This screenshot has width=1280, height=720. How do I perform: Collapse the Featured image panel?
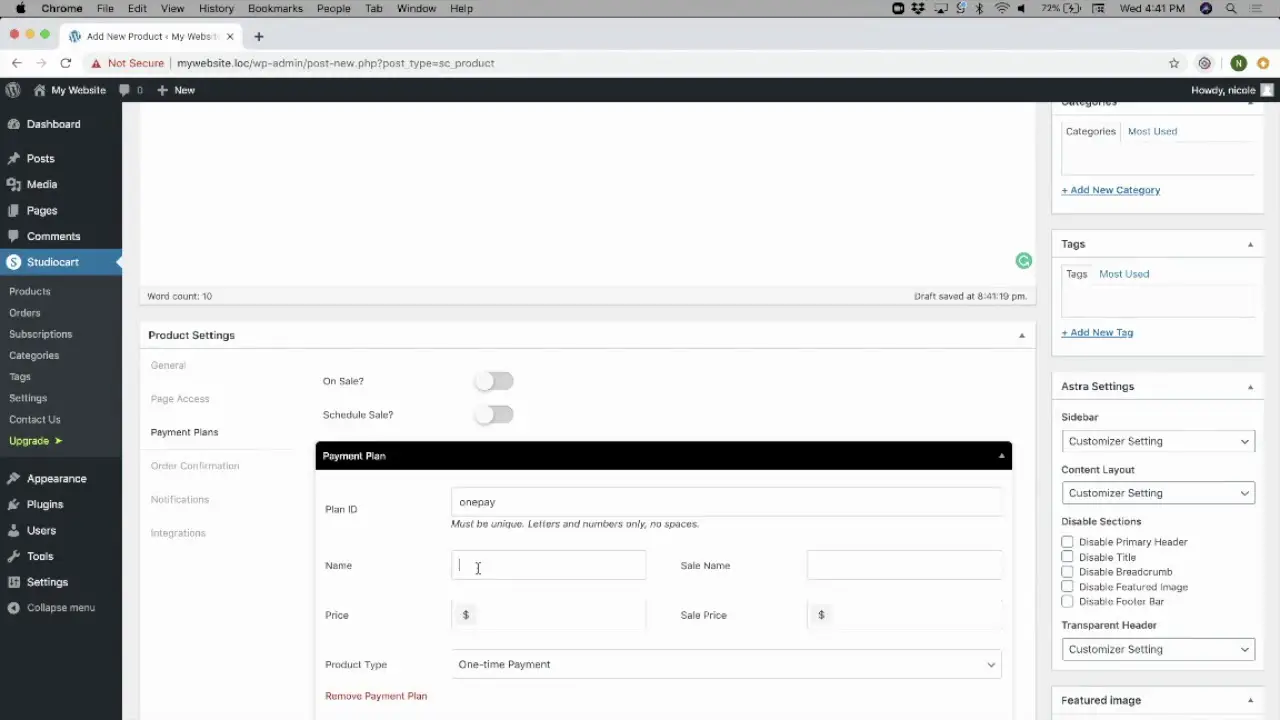coord(1250,701)
